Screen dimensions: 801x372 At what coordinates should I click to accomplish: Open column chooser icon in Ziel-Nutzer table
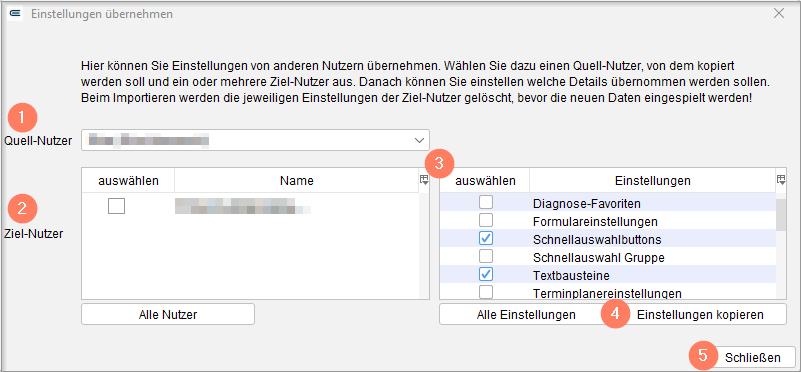424,180
